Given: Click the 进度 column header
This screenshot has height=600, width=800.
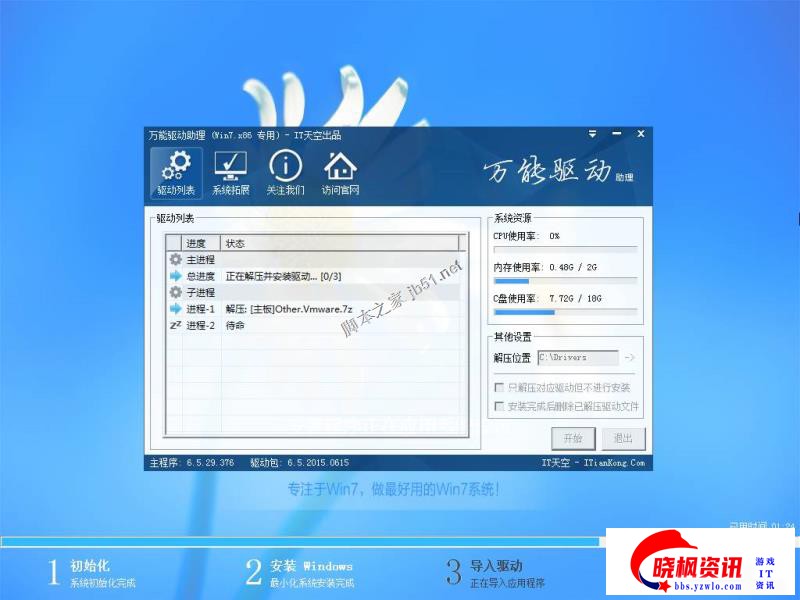Looking at the screenshot, I should pyautogui.click(x=196, y=243).
